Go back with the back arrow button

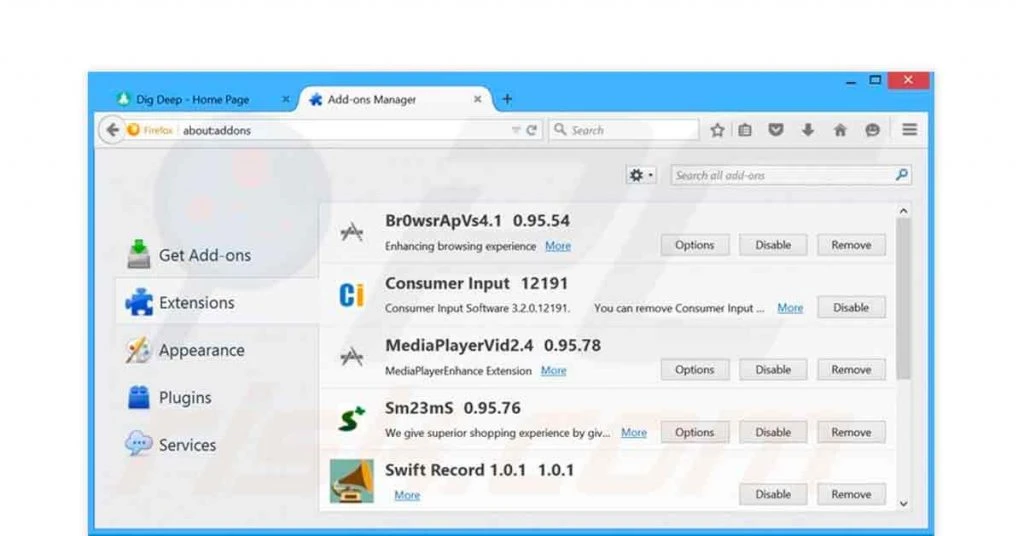[112, 130]
